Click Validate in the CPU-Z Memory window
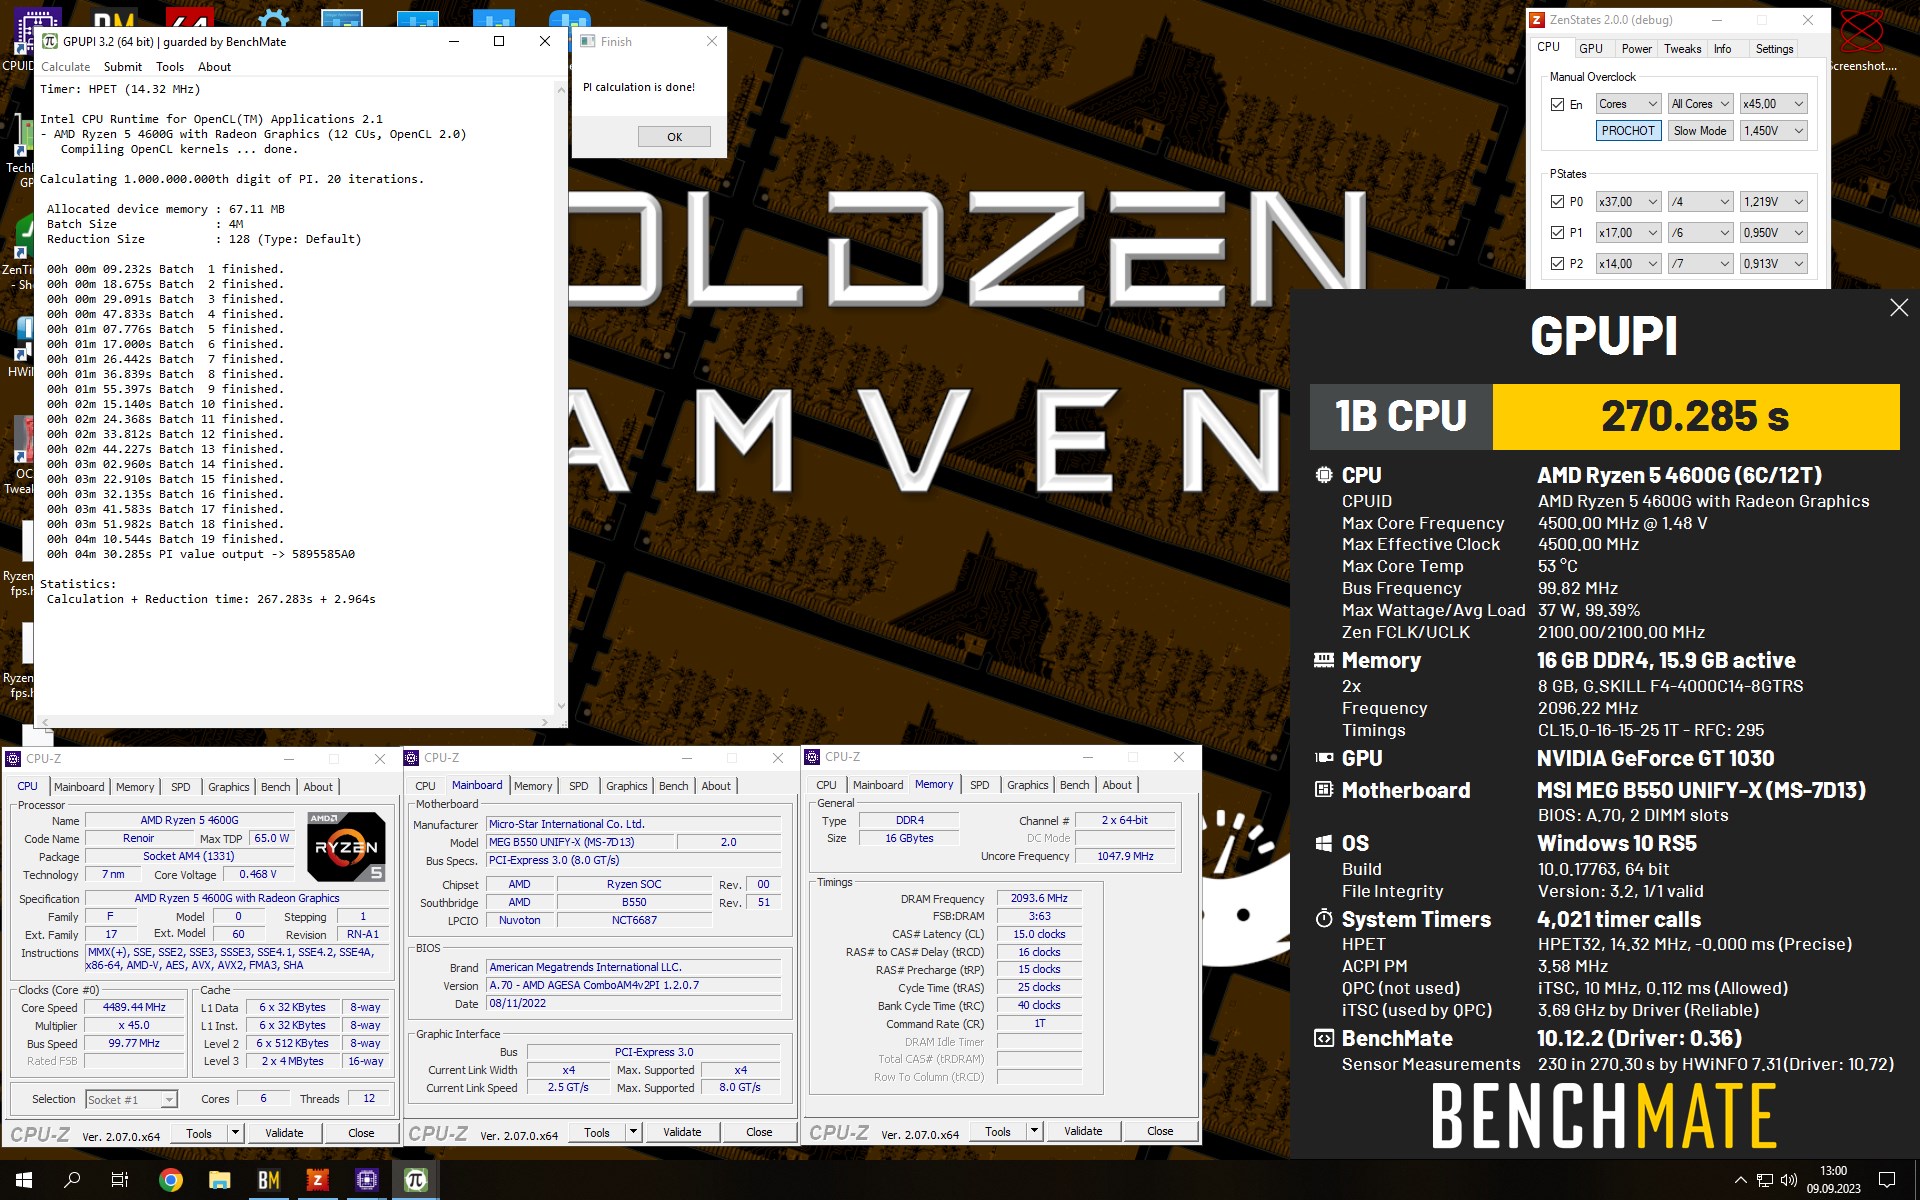This screenshot has height=1200, width=1920. 1083,1131
